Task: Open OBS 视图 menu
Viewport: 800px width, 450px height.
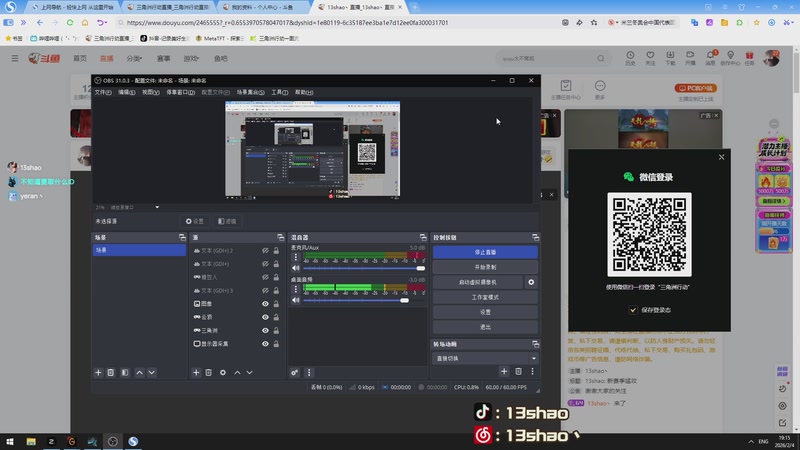Action: 151,92
